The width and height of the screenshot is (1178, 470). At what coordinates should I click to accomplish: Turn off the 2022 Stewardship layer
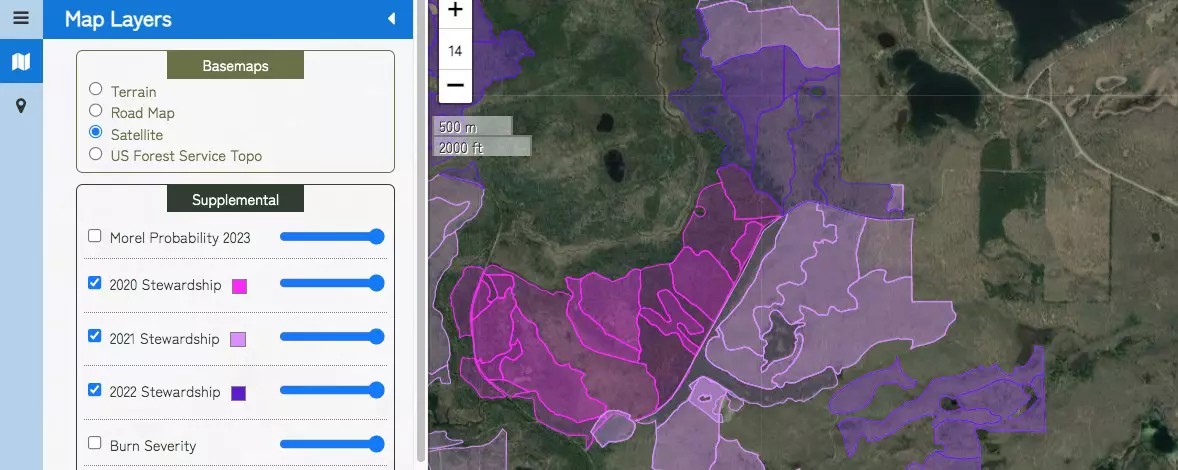click(x=95, y=390)
